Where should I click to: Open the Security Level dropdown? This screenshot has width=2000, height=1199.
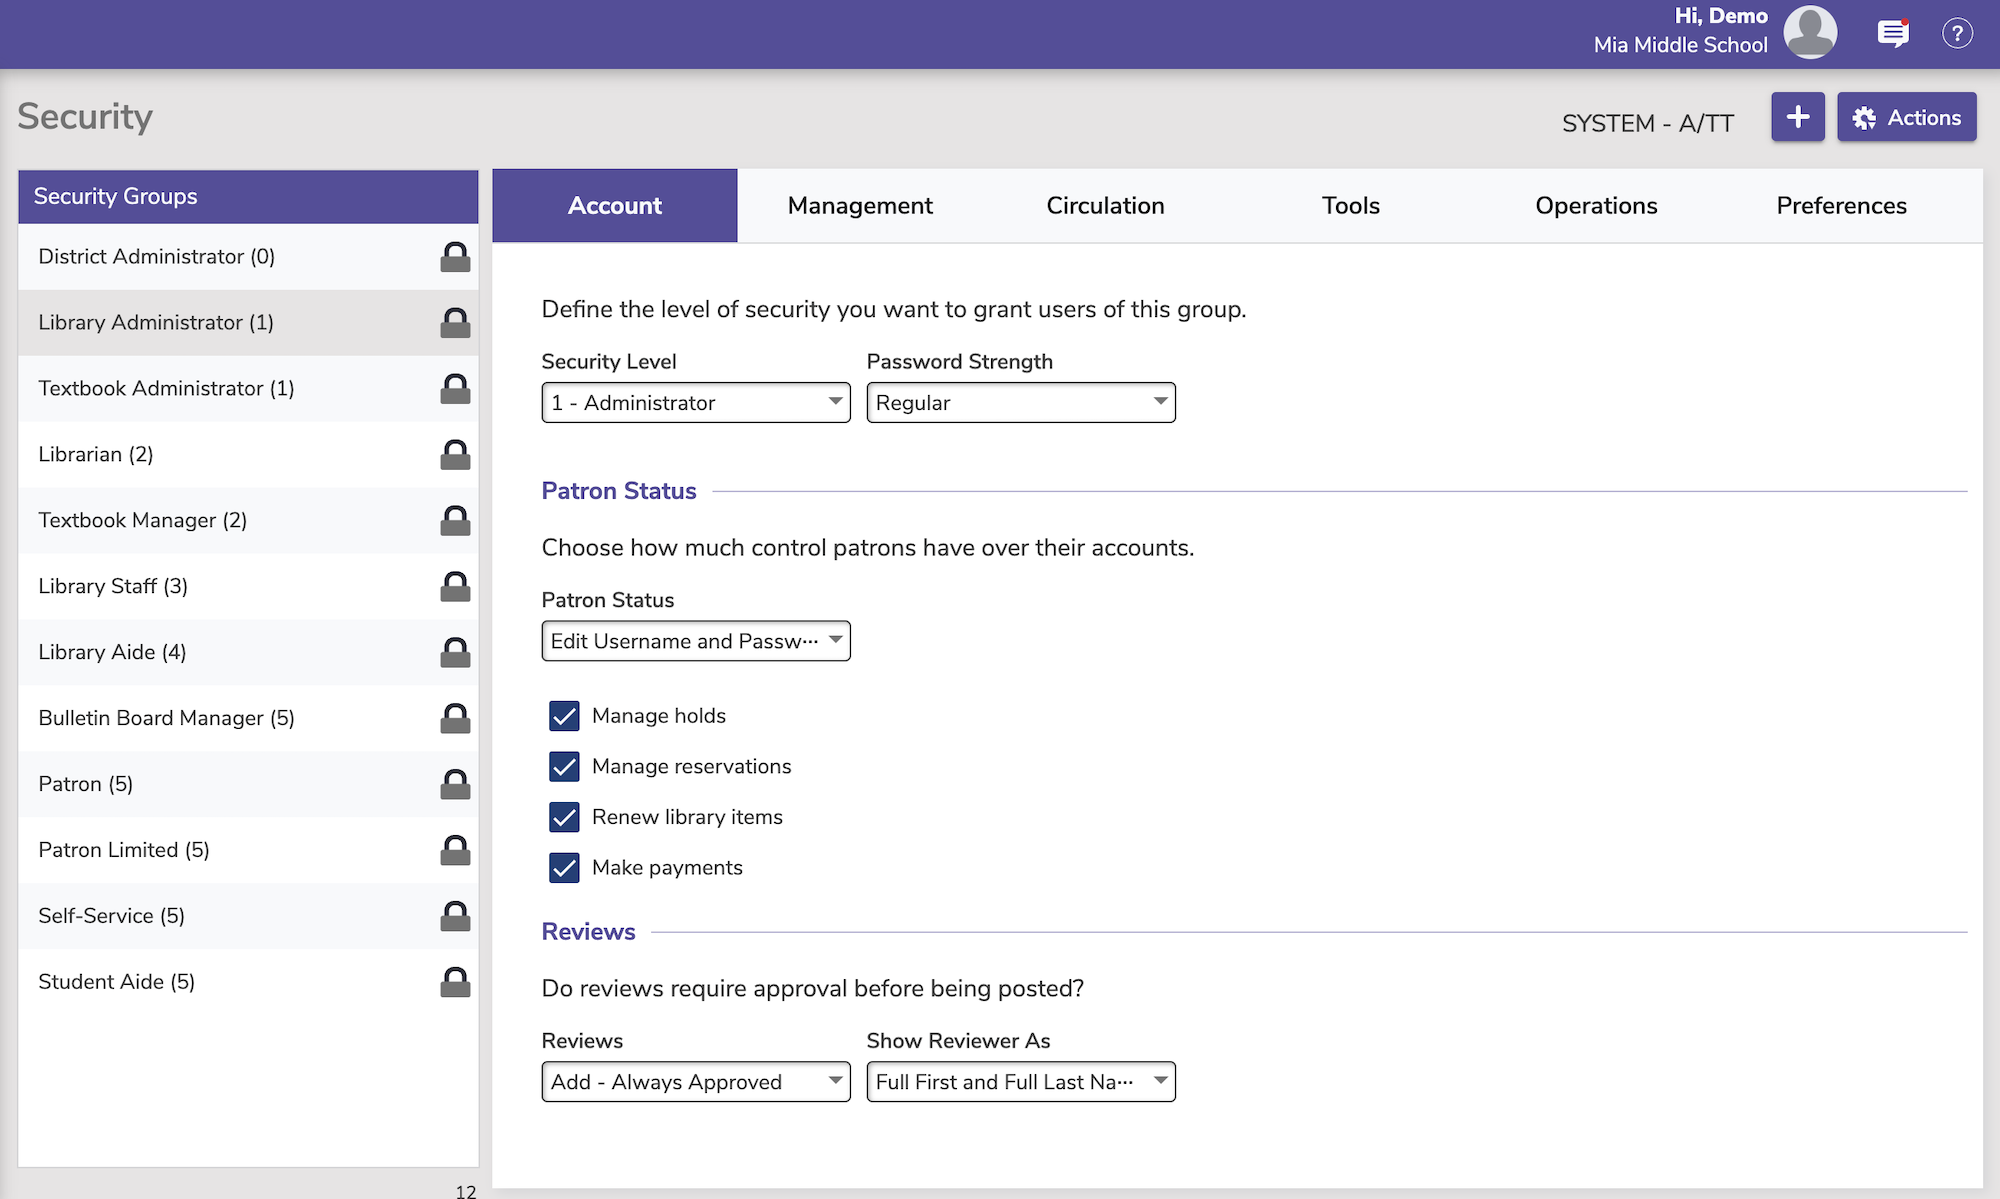[695, 402]
